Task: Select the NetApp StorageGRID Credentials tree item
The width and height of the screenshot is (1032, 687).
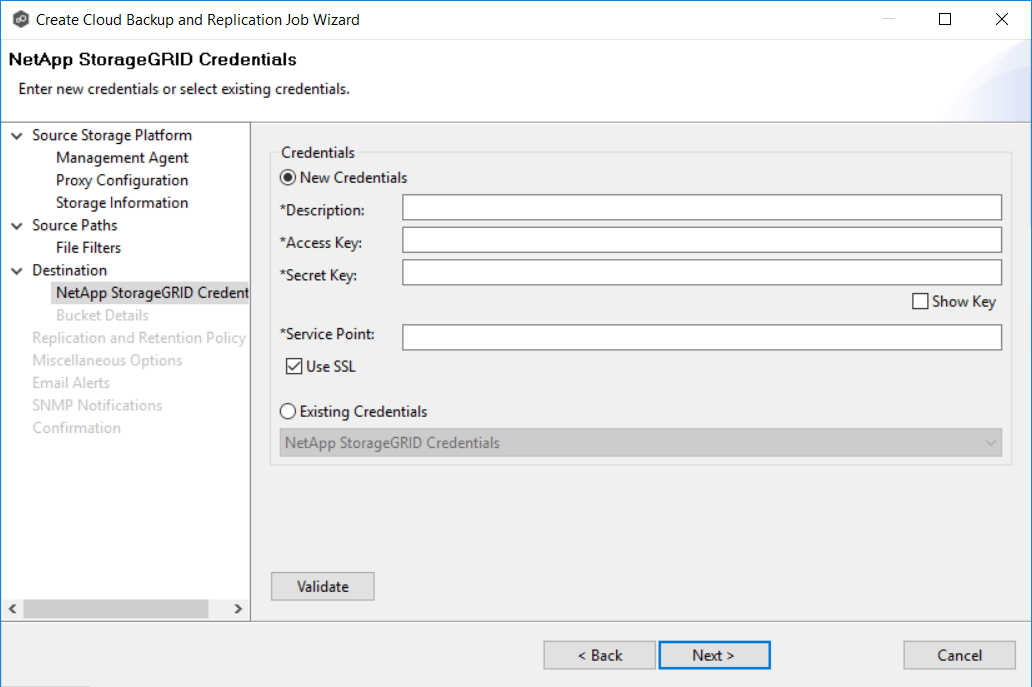Action: (150, 293)
